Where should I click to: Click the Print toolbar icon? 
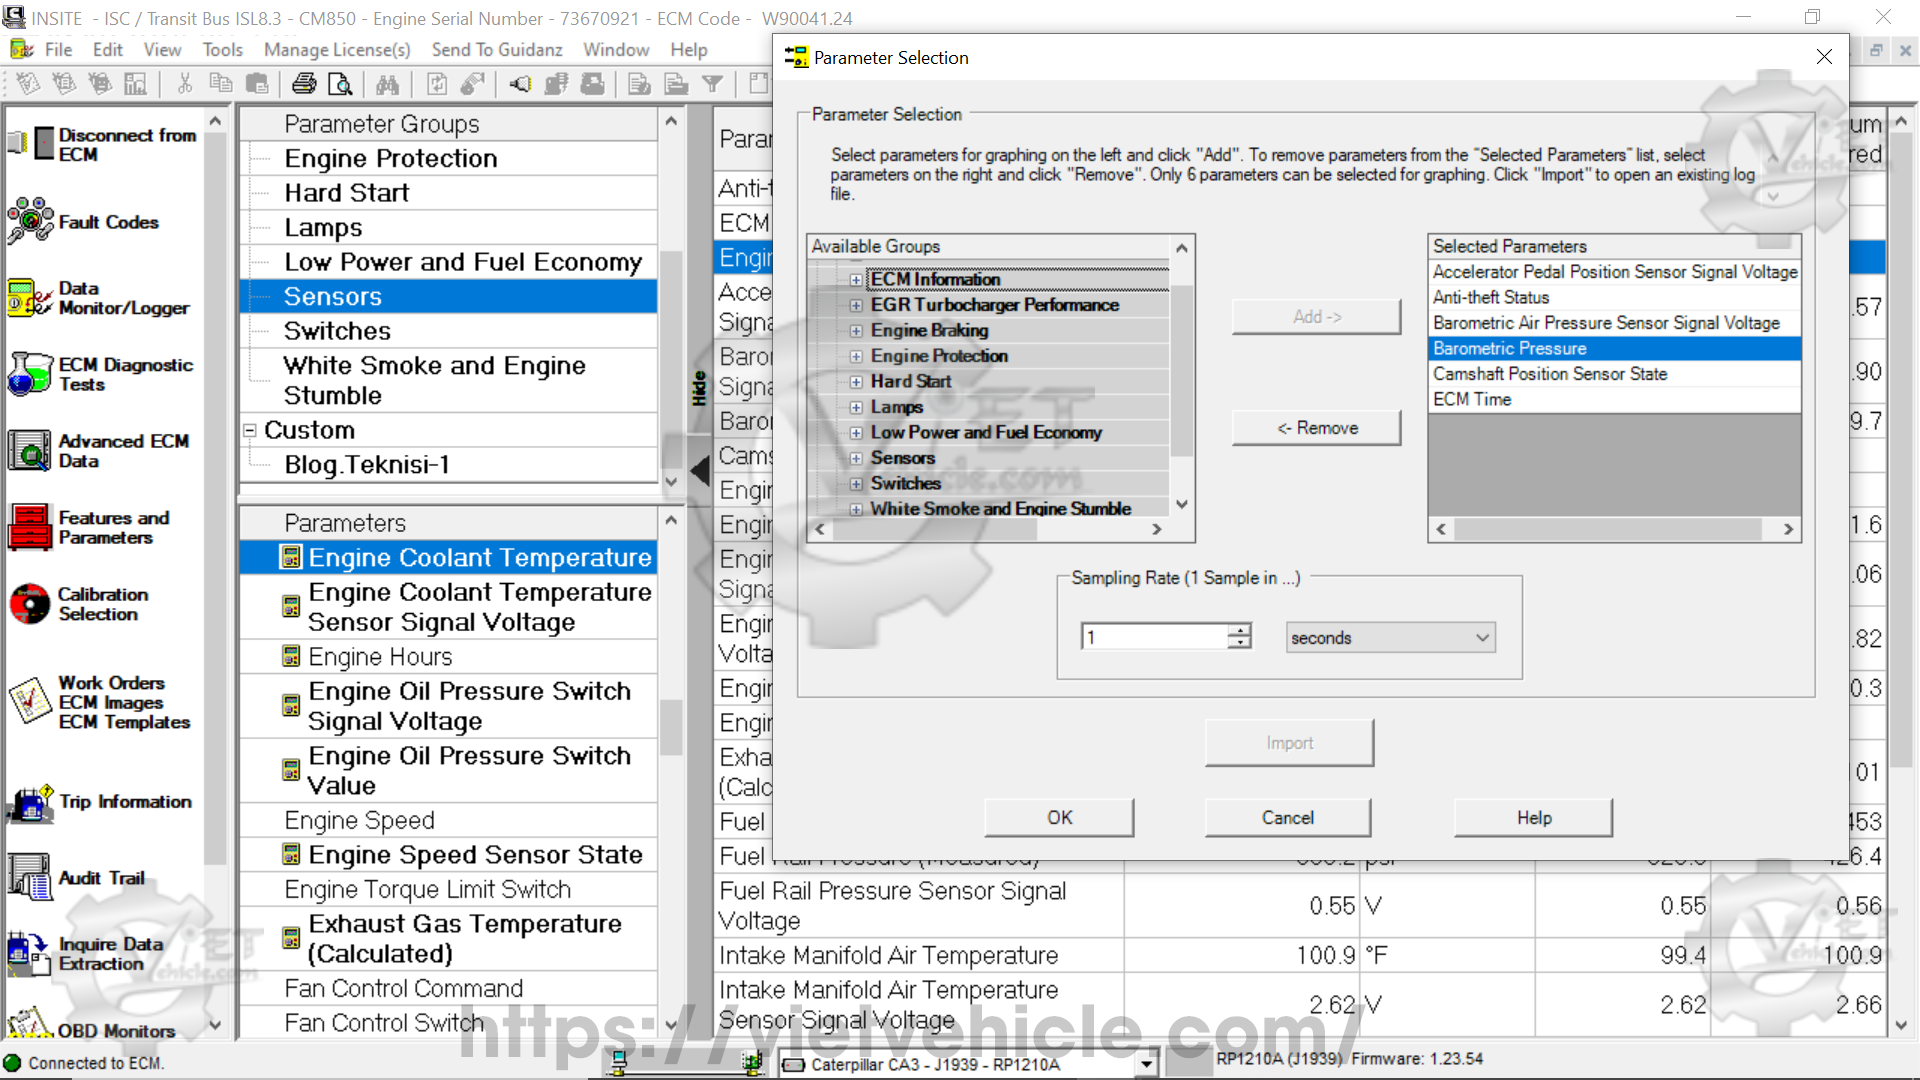[304, 84]
